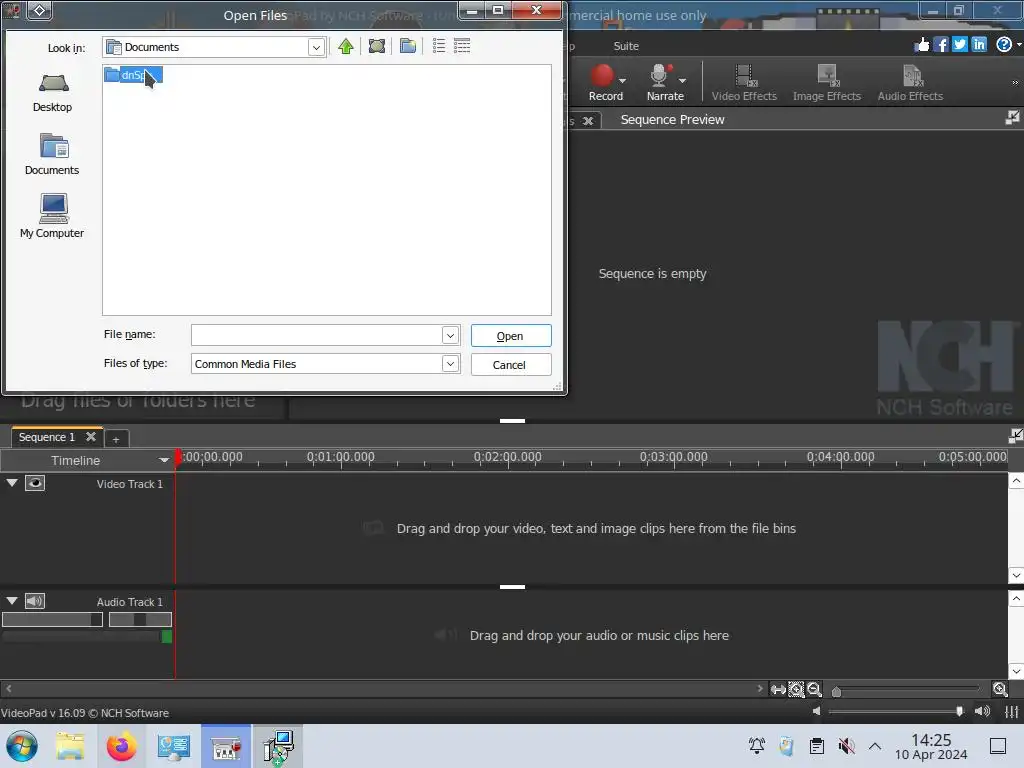Launch Firefox from the taskbar
The width and height of the screenshot is (1024, 768).
point(121,746)
